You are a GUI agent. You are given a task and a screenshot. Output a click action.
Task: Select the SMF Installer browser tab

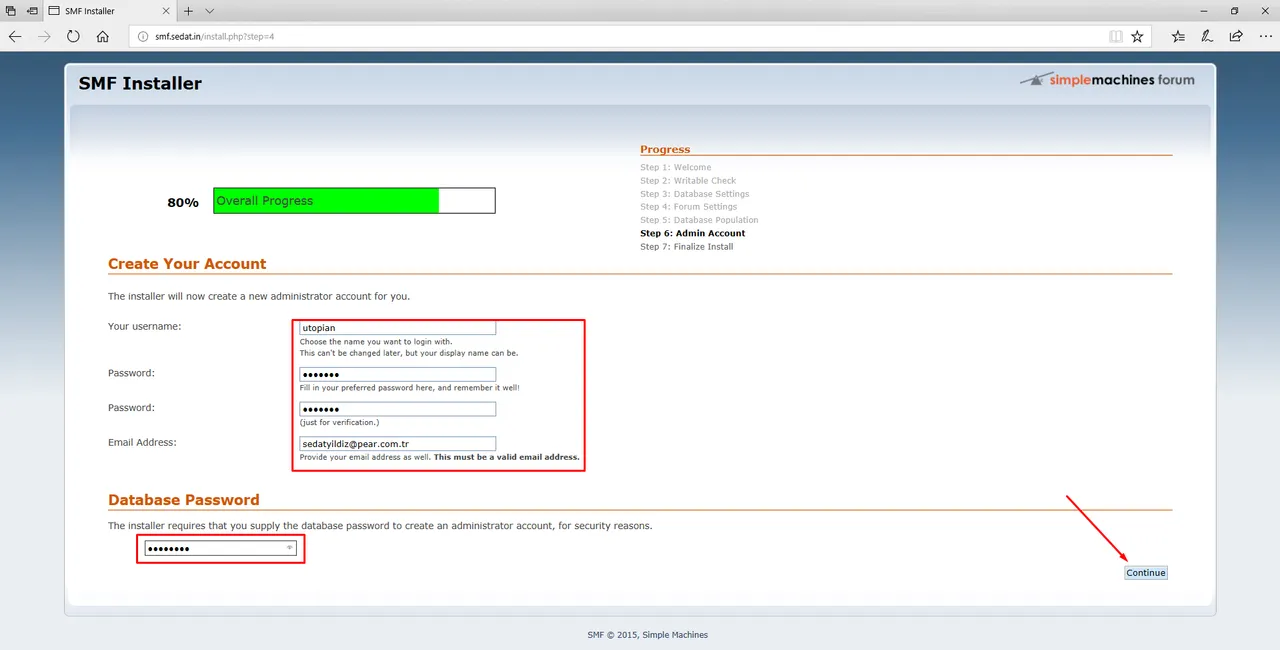click(x=110, y=11)
